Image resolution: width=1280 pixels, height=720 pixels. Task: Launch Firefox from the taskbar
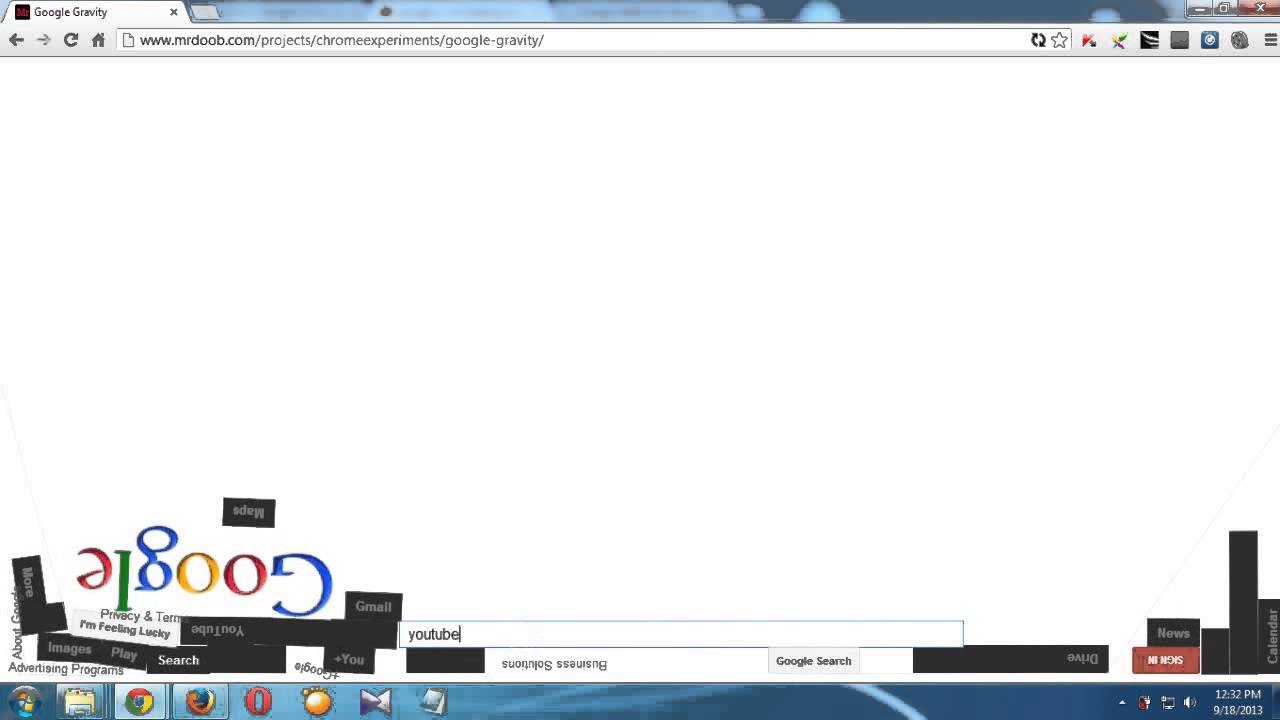pos(199,702)
